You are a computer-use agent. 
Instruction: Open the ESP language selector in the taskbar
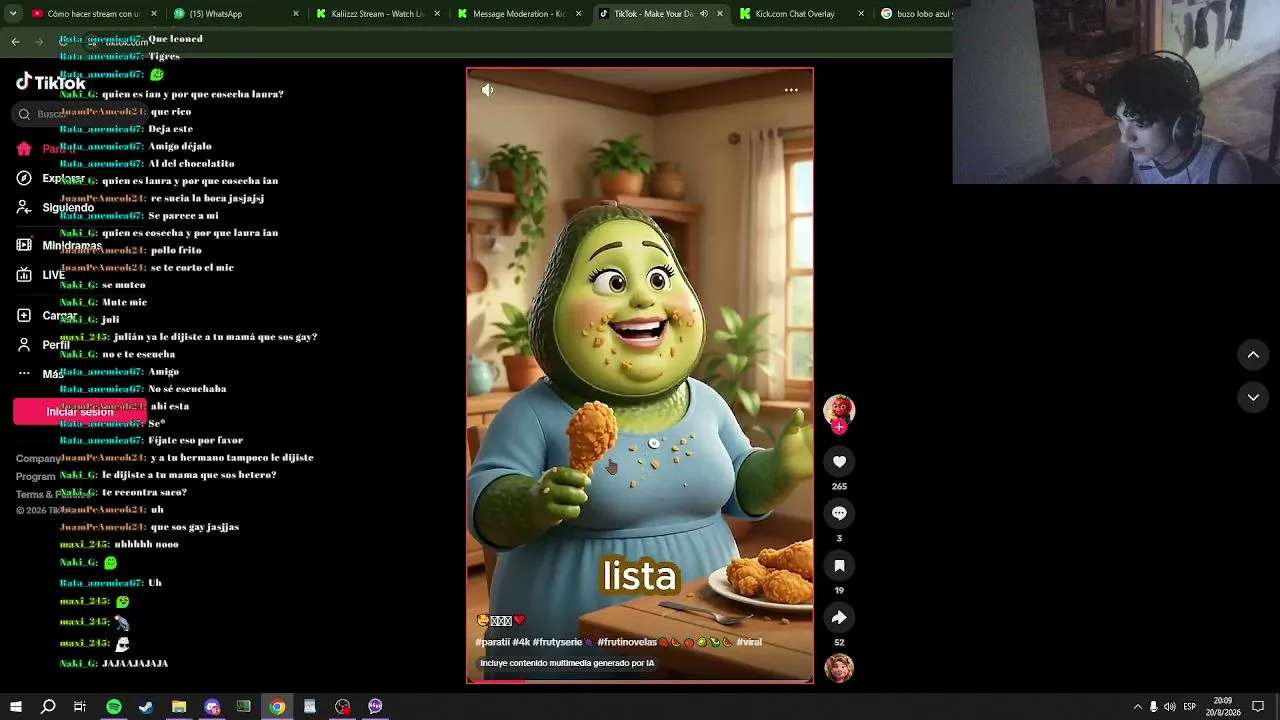pyautogui.click(x=1190, y=707)
